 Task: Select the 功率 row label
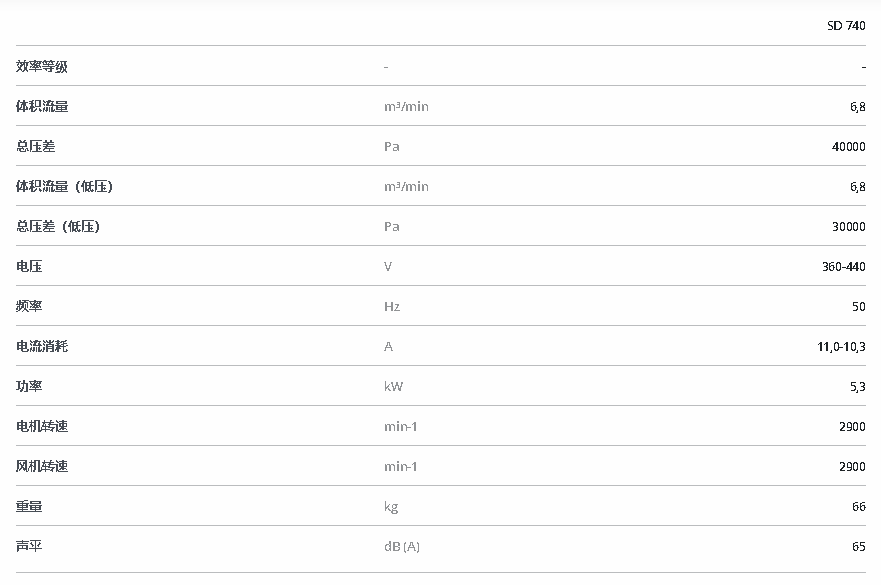[x=29, y=386]
